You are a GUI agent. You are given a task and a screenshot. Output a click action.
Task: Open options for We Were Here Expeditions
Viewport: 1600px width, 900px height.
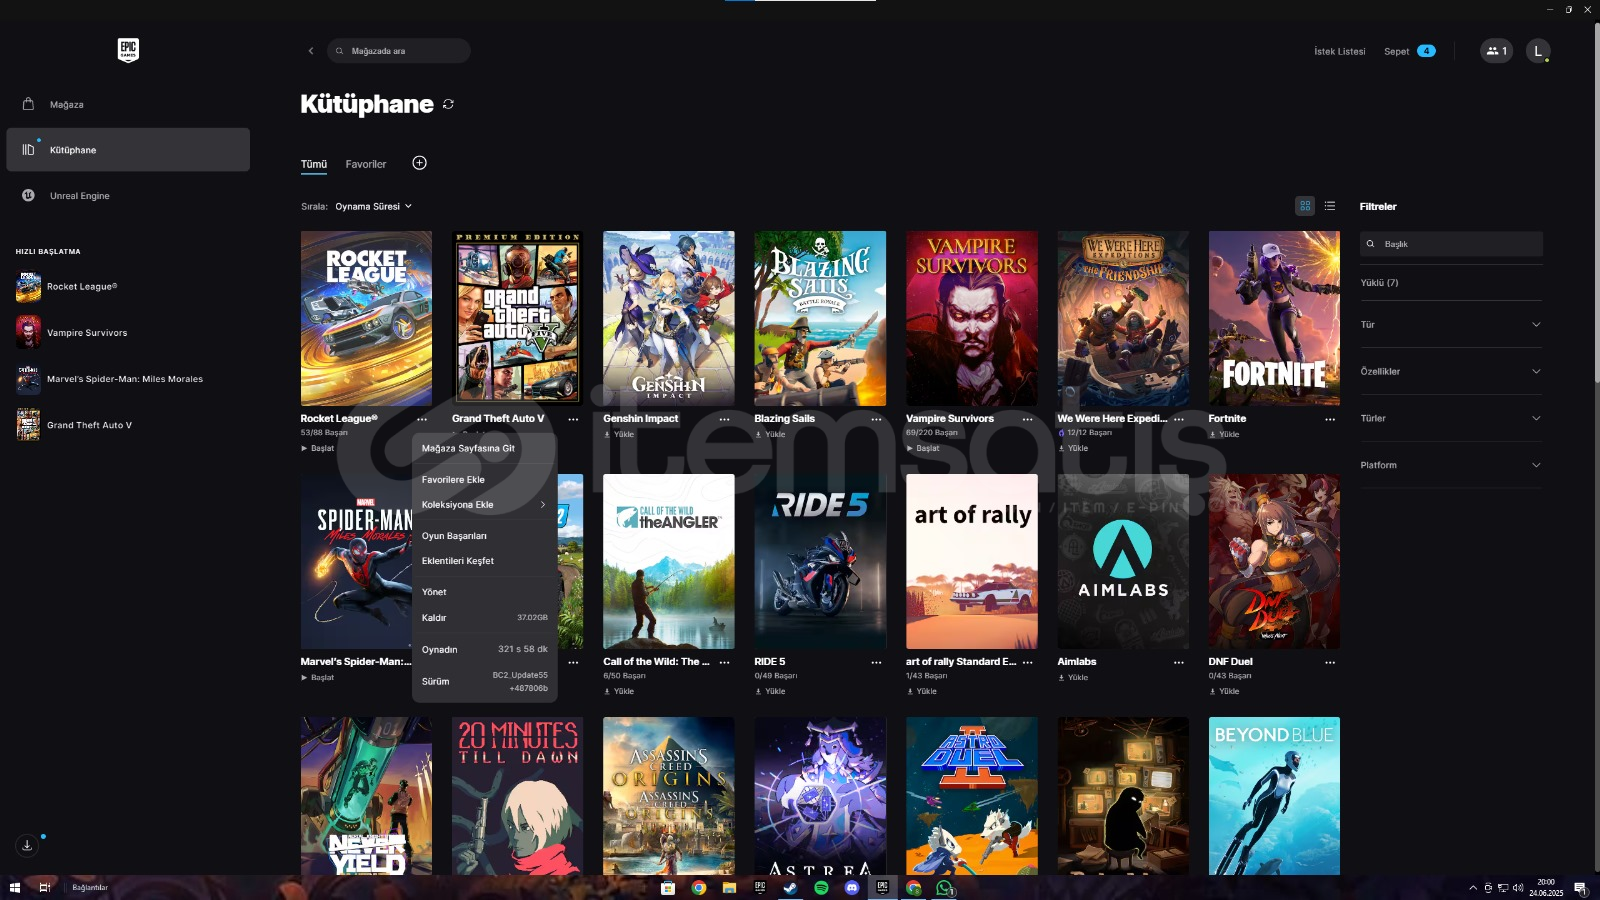click(x=1179, y=419)
